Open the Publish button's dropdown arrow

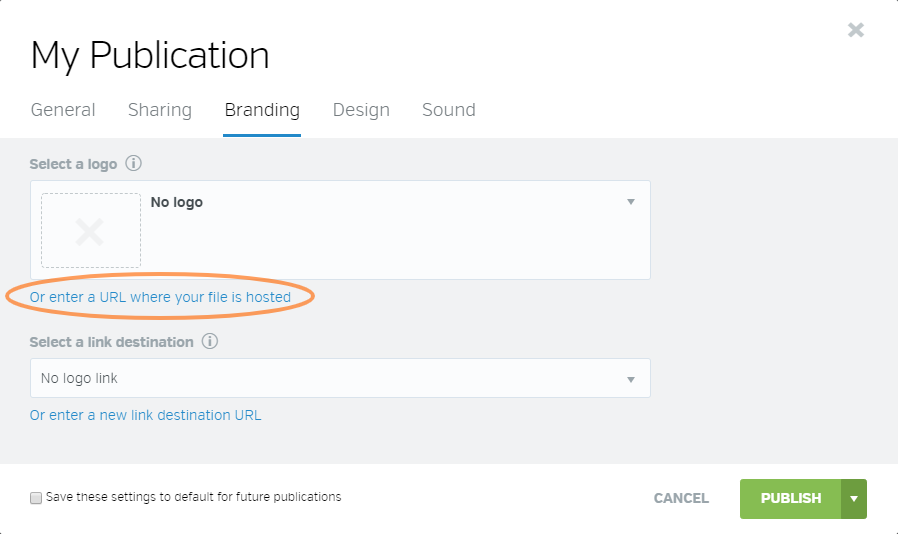(x=854, y=498)
